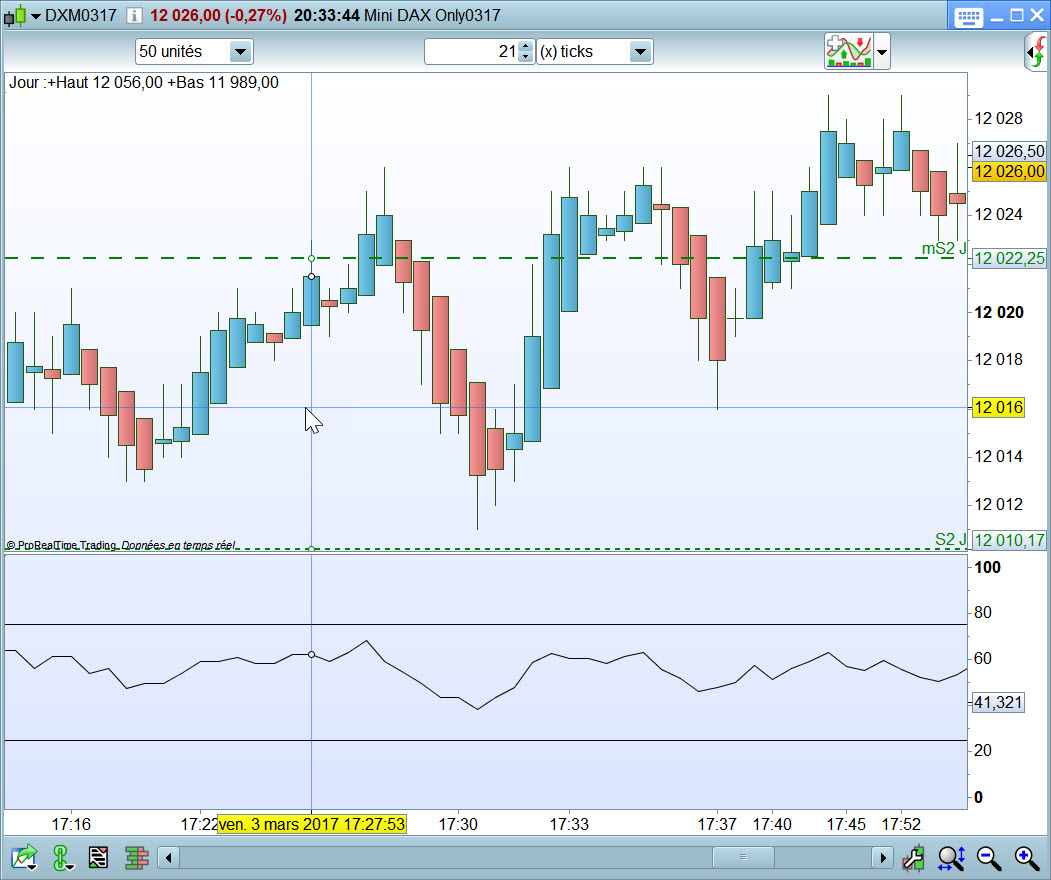Click the 'Mini DAX Only0317' instrument name

[432, 15]
